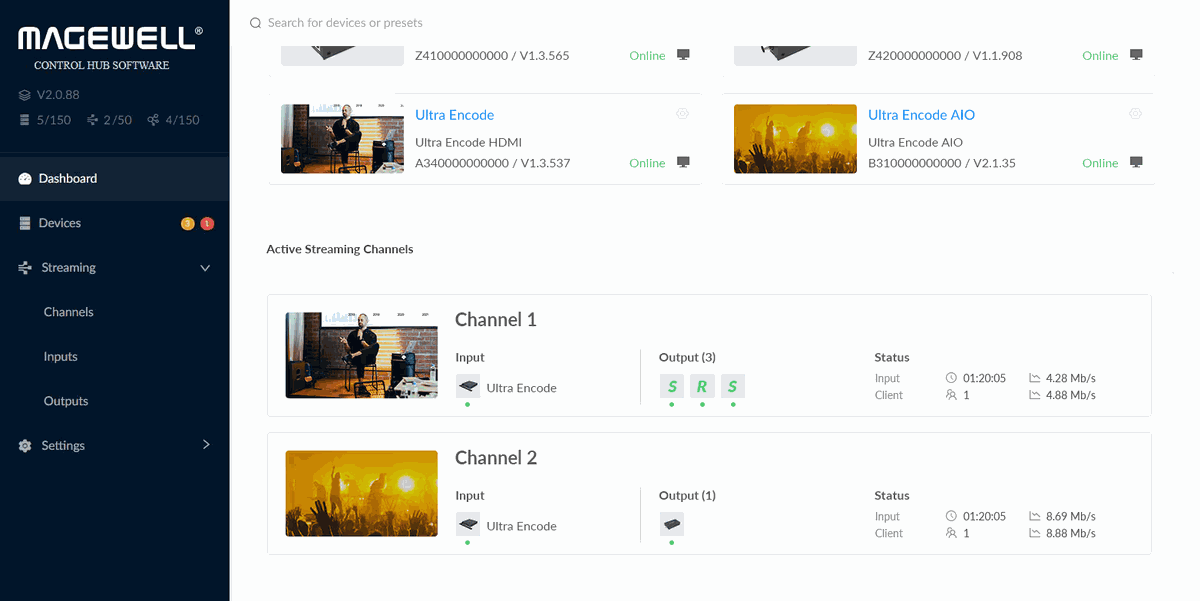Screen dimensions: 1200x601
Task: Click the settings icon on the Ultra Encode card
Action: [682, 114]
